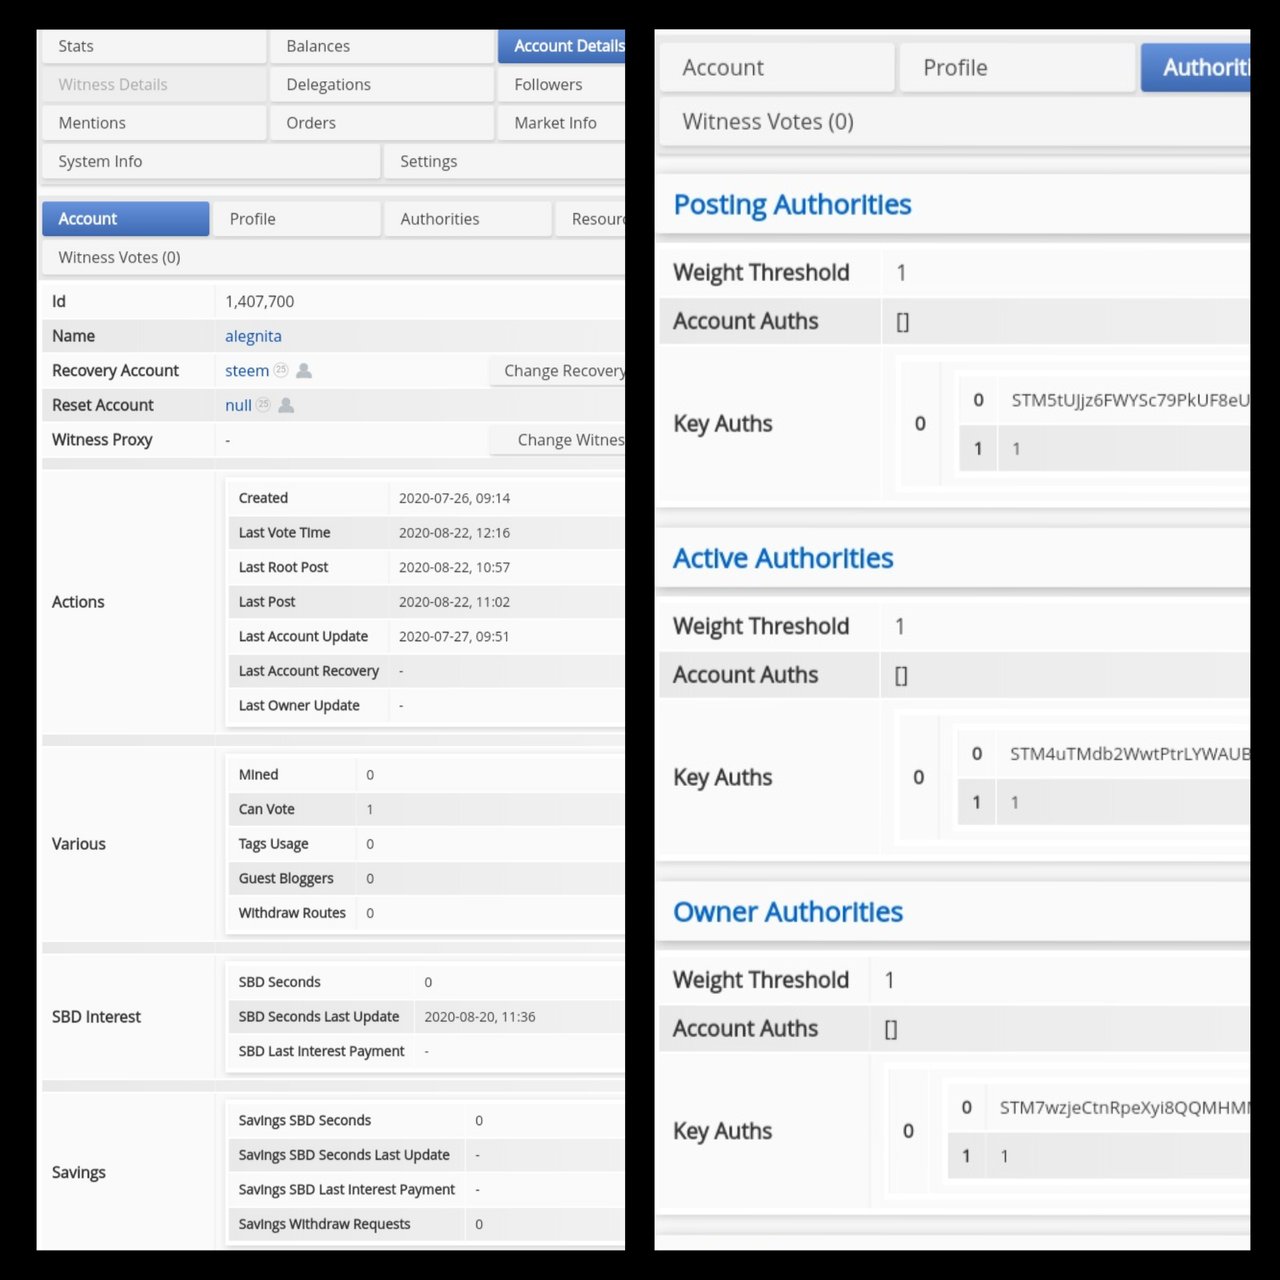Image resolution: width=1280 pixels, height=1280 pixels.
Task: Click the profile icon beside steem
Action: pyautogui.click(x=304, y=371)
